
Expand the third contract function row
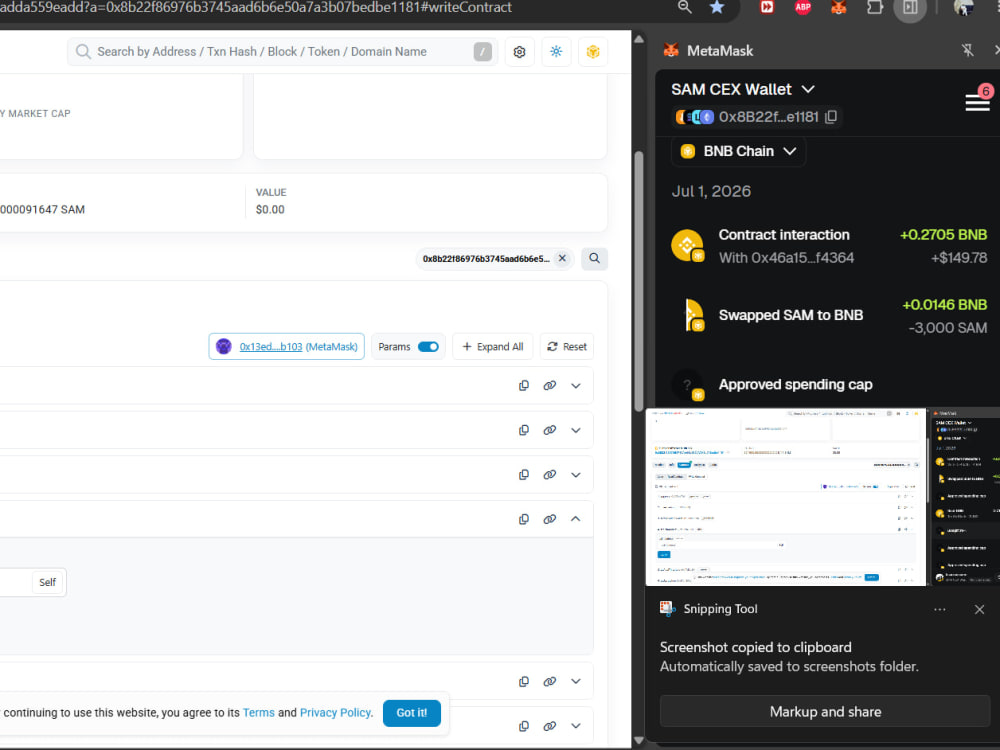tap(576, 474)
